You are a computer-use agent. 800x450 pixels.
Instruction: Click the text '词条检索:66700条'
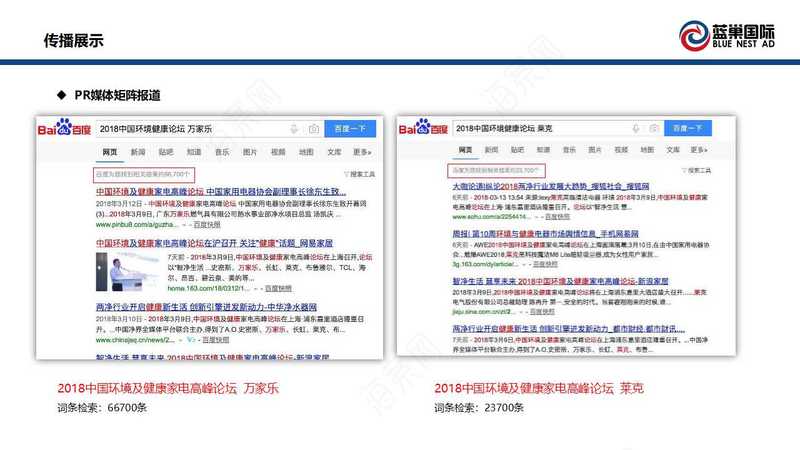click(102, 408)
